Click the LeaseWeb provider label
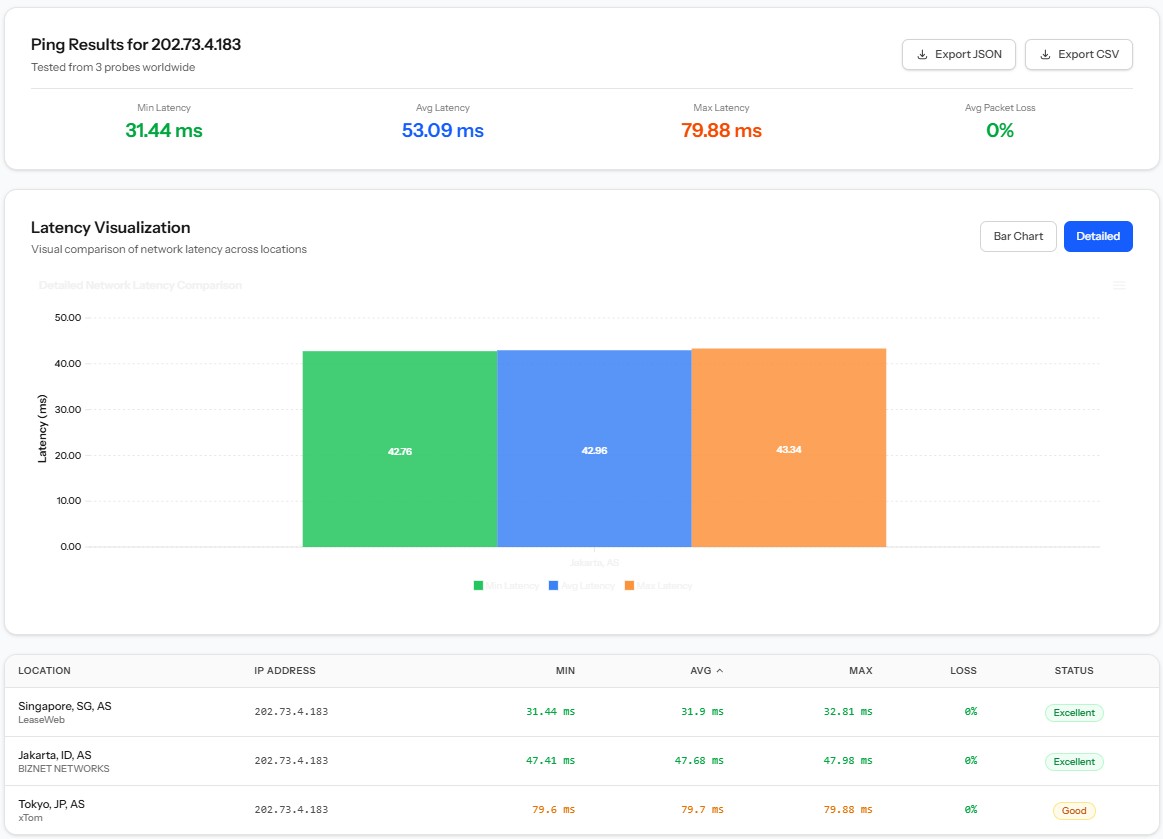 (x=42, y=720)
